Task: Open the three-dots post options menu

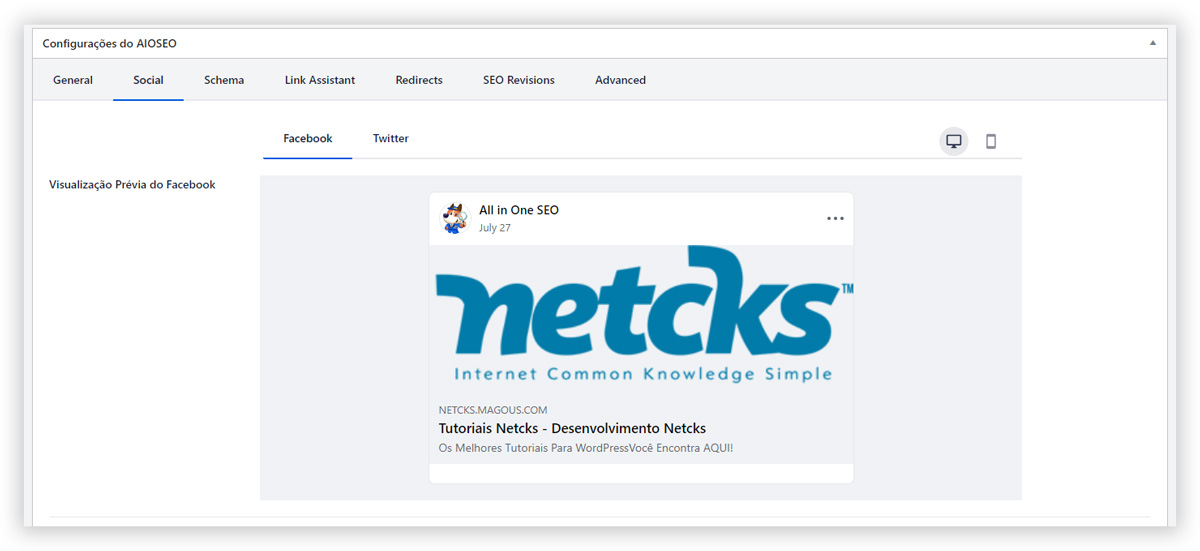Action: coord(835,219)
